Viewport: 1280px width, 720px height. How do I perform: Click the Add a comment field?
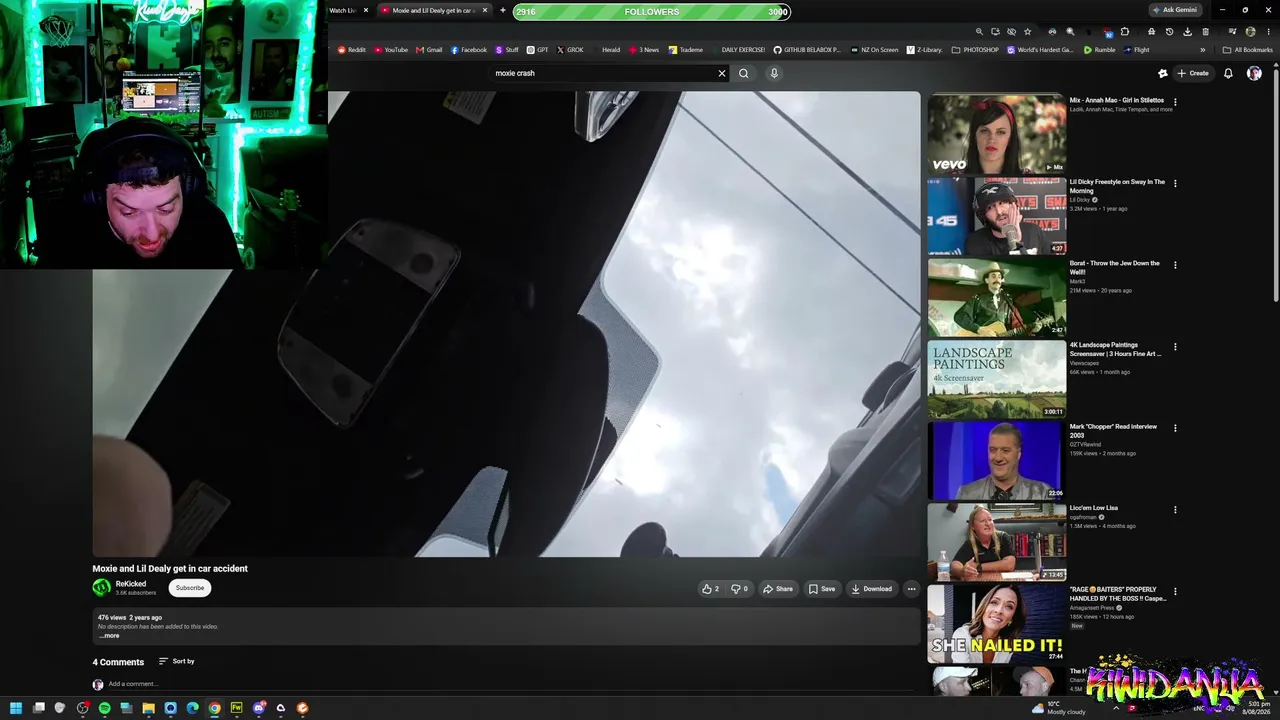tap(133, 684)
